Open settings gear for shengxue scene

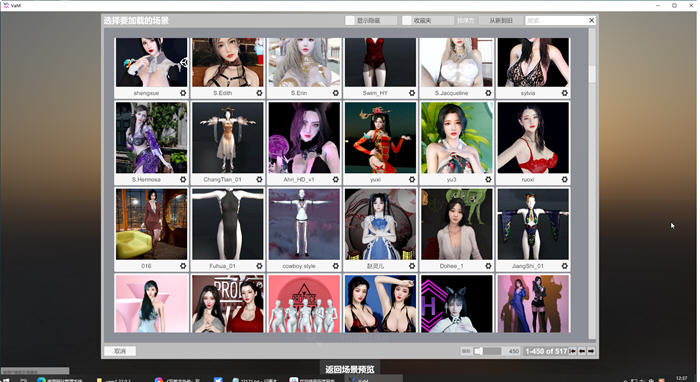coord(183,93)
